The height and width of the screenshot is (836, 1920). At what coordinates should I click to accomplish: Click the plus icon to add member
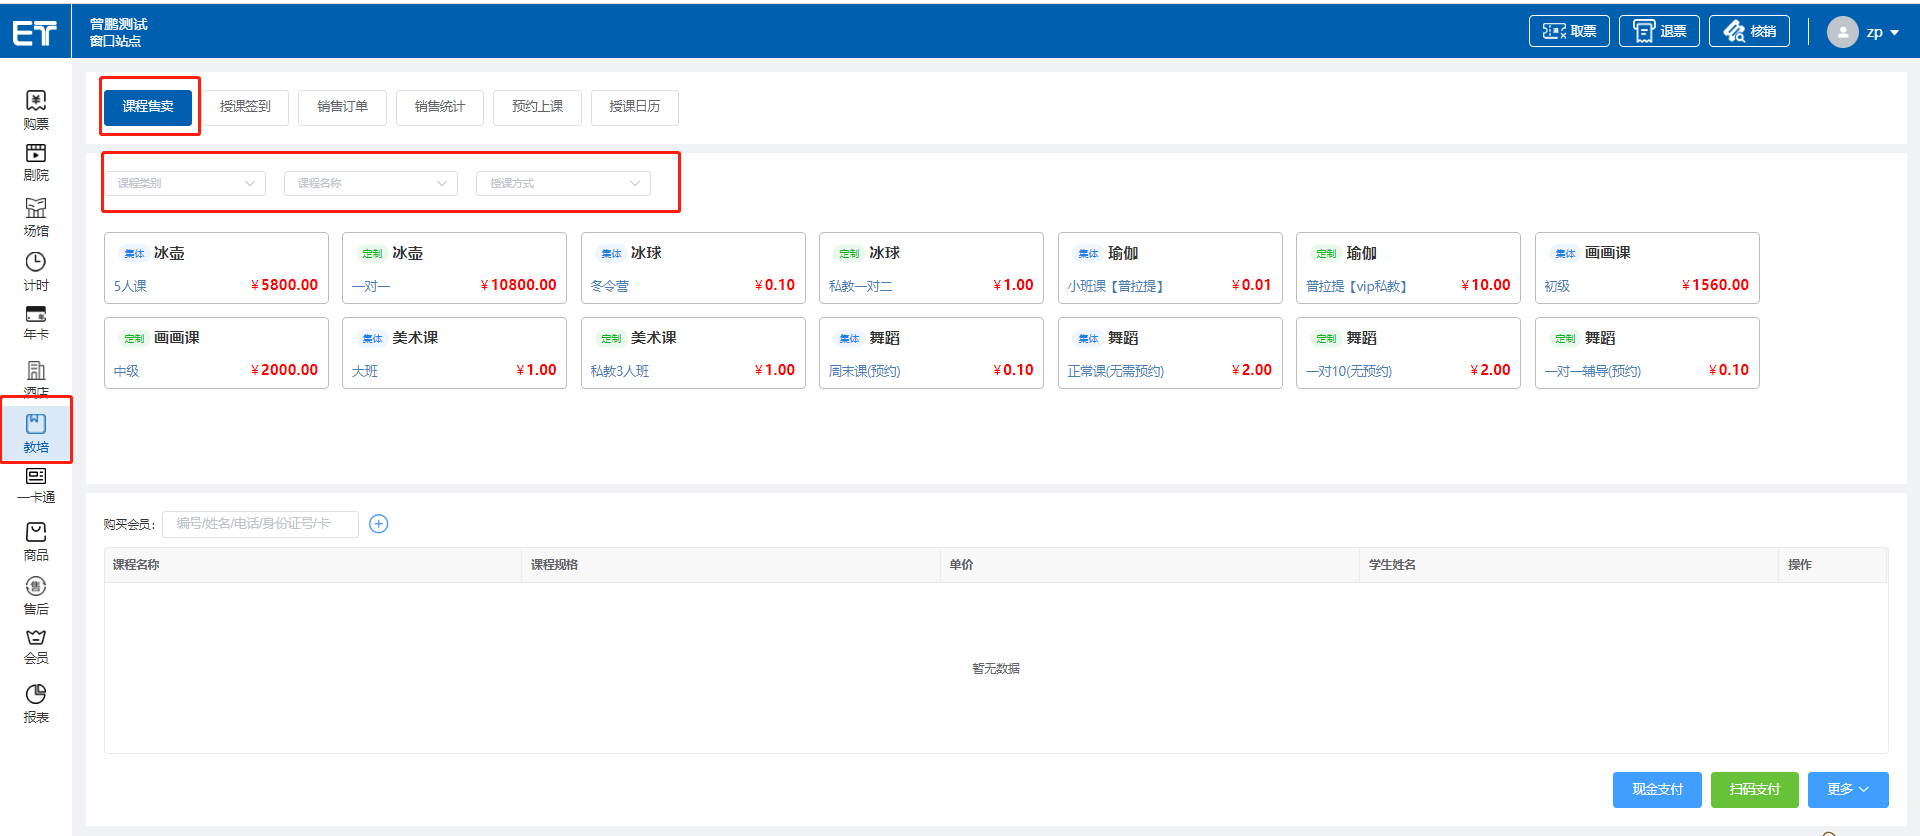click(x=378, y=524)
